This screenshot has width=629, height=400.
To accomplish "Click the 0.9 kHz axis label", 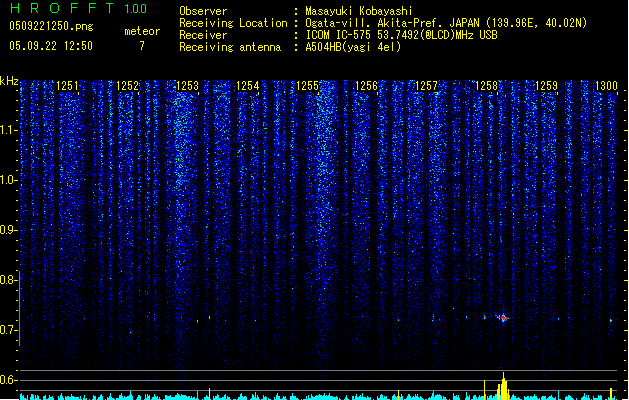I will [x=8, y=230].
